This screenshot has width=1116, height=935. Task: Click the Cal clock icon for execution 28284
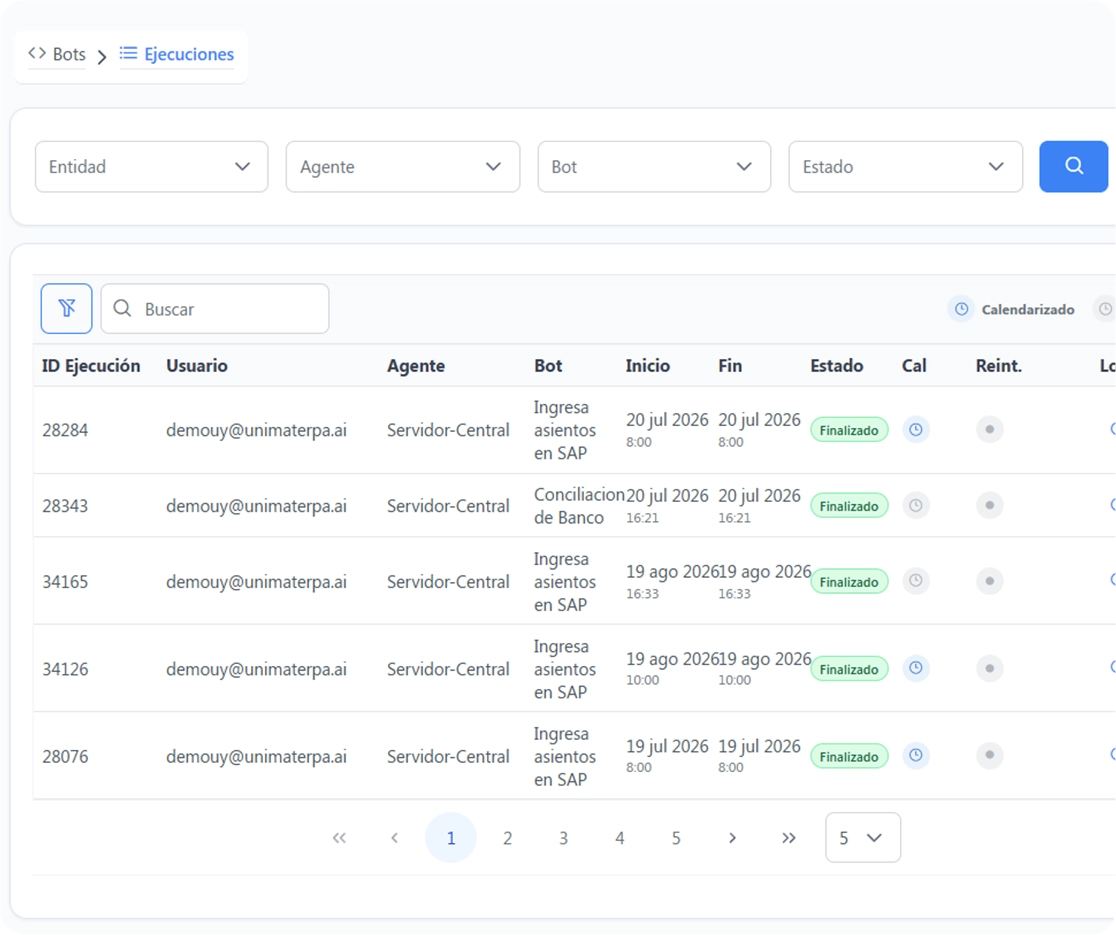(916, 430)
